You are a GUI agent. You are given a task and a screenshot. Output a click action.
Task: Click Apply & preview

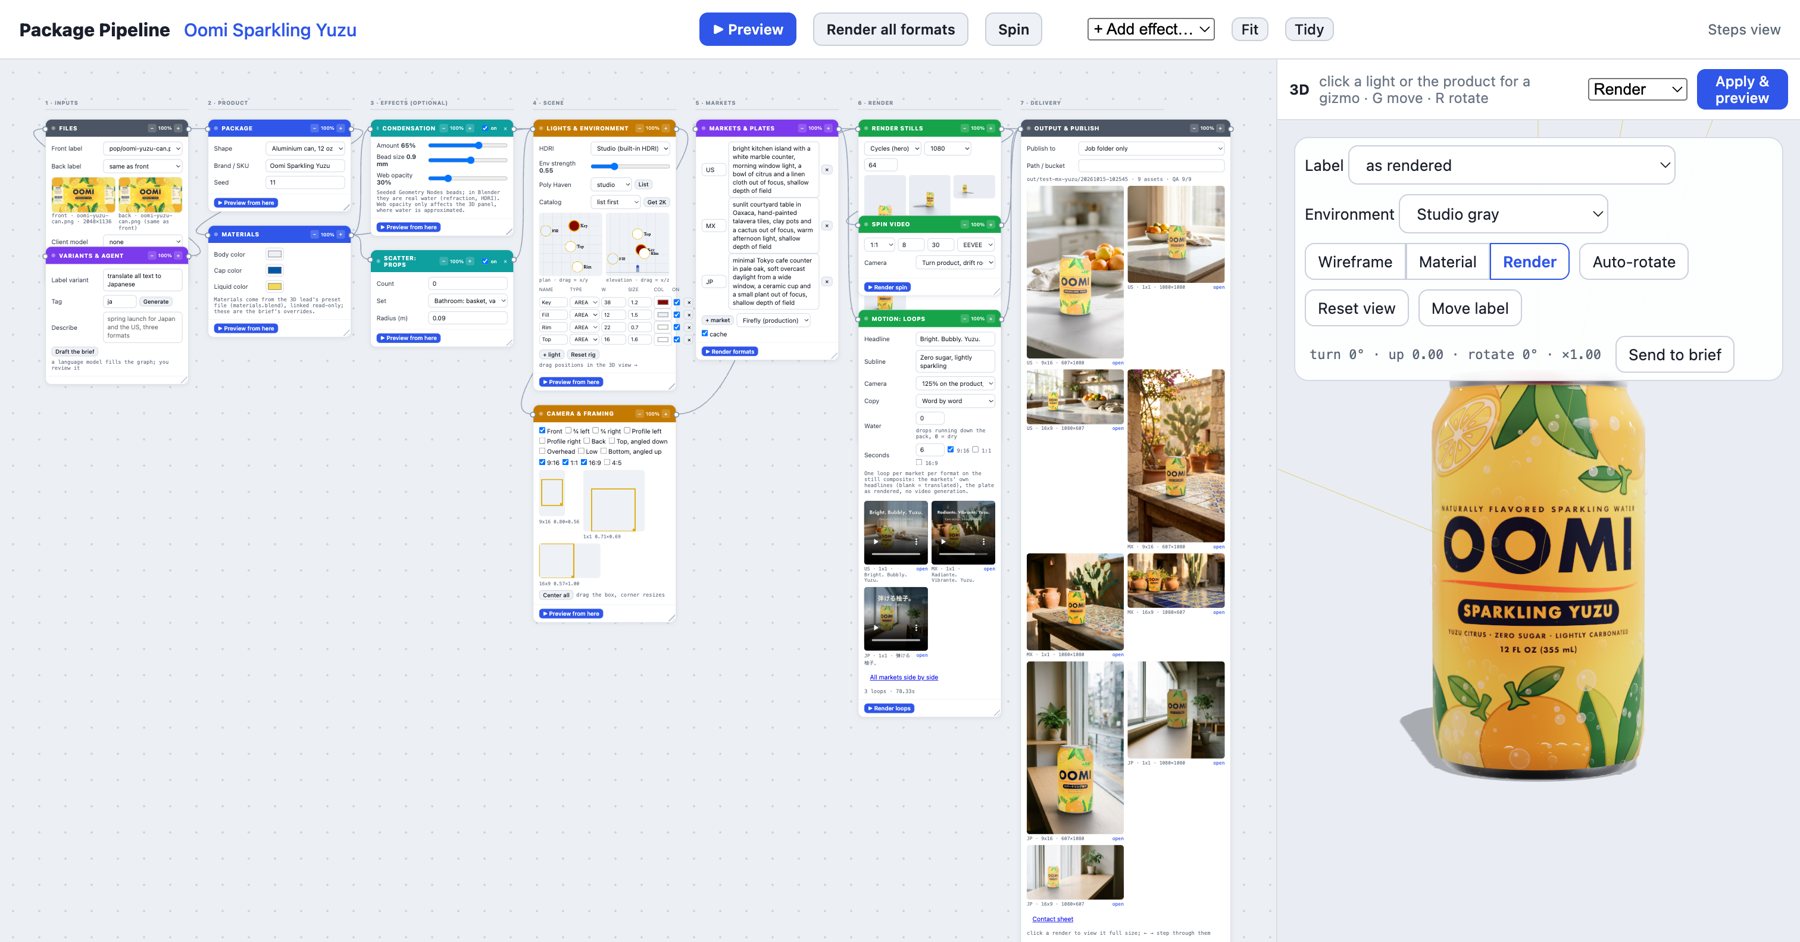1742,89
